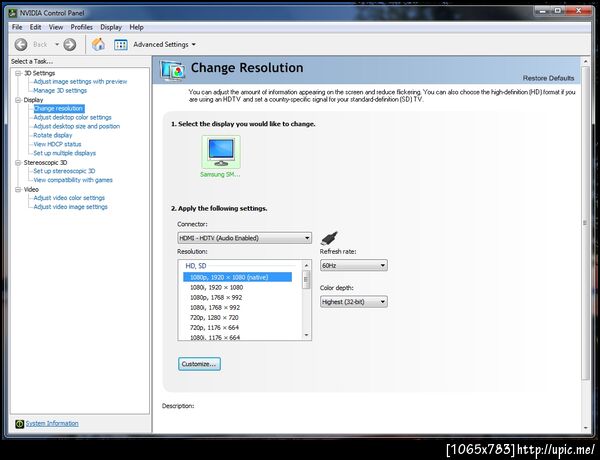Open the Display menu
This screenshot has width=600, height=460.
tap(111, 27)
